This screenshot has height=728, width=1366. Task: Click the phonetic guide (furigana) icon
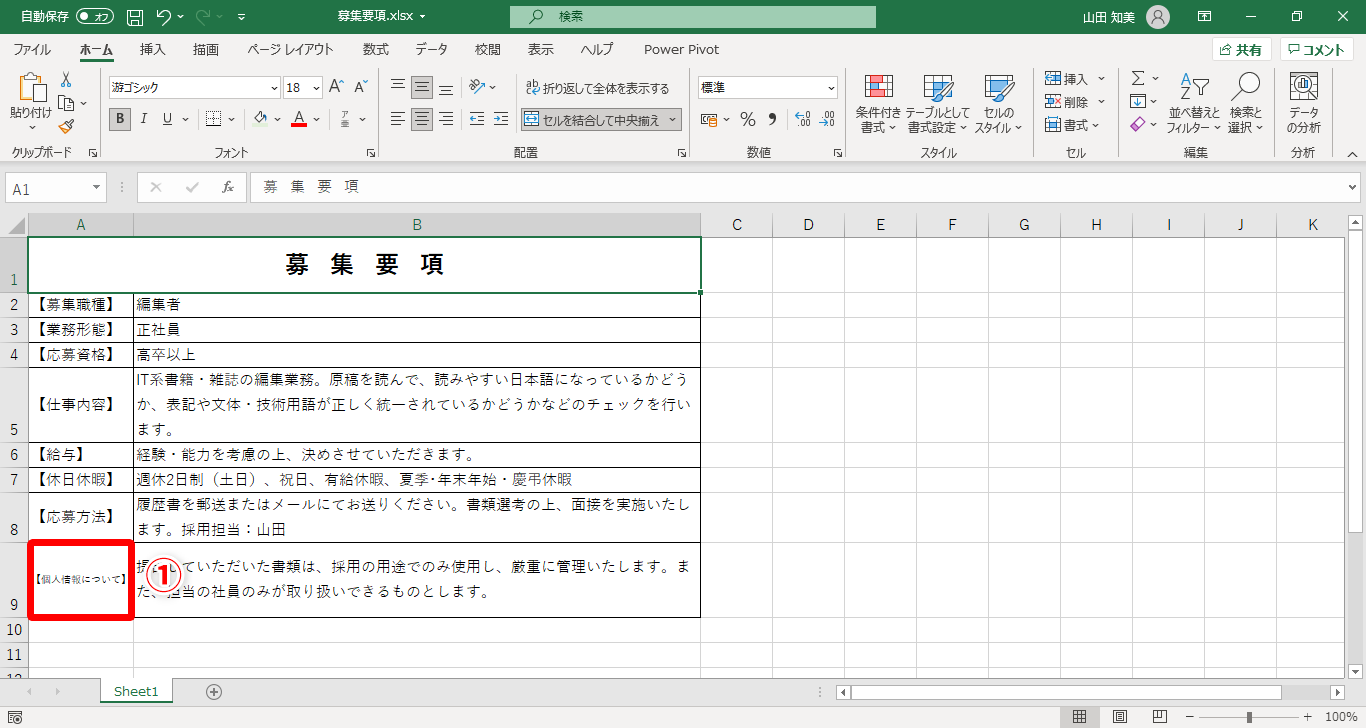(x=345, y=119)
